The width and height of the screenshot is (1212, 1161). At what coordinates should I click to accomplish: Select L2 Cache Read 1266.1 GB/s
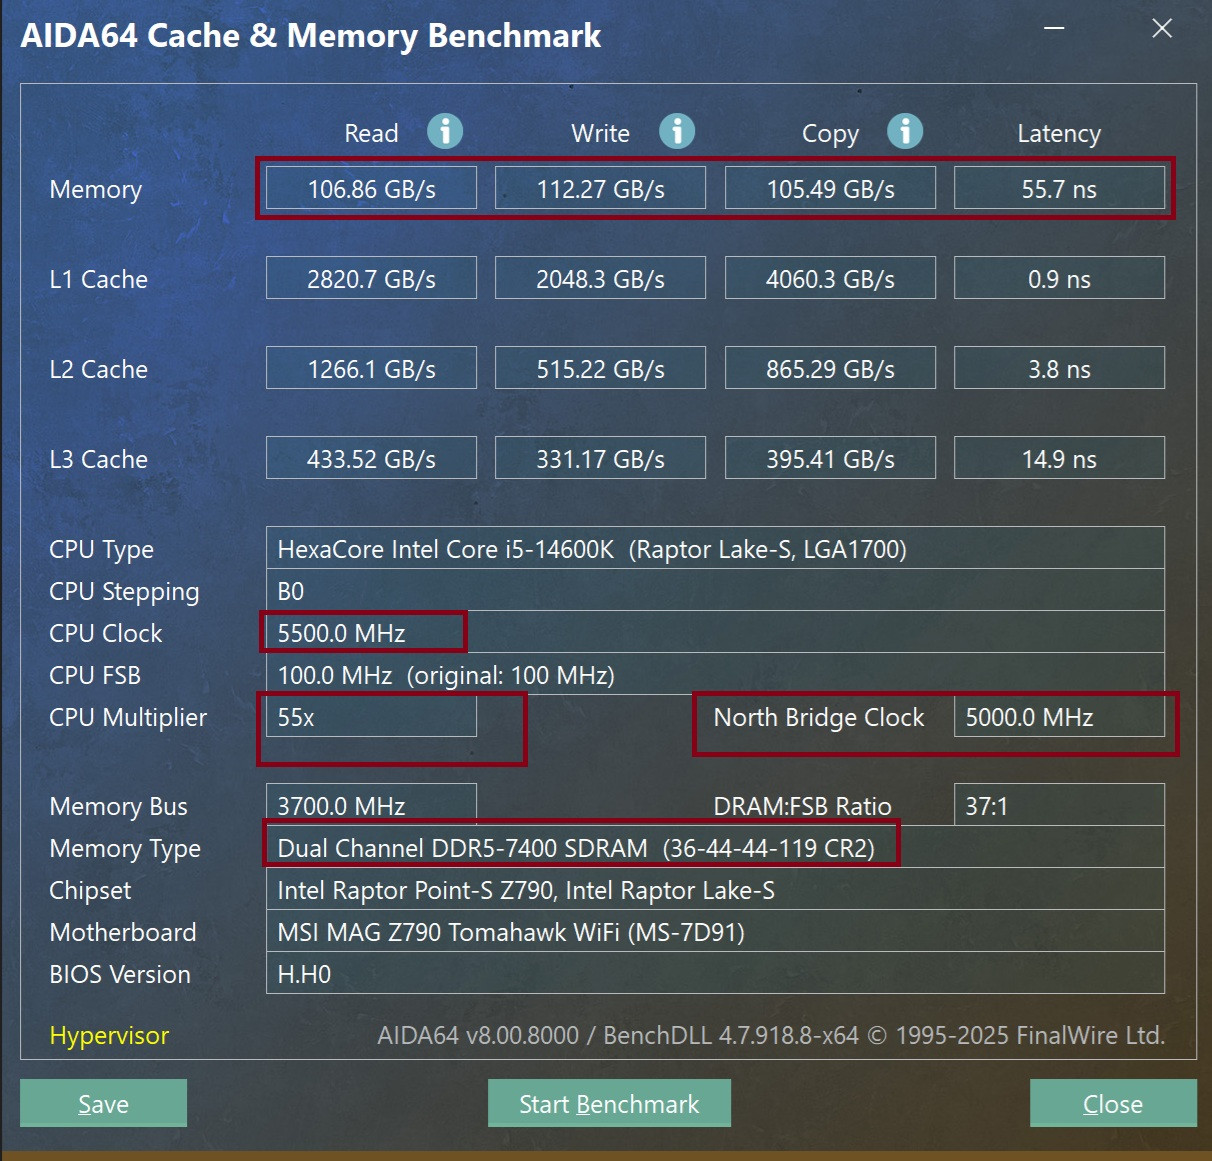371,368
